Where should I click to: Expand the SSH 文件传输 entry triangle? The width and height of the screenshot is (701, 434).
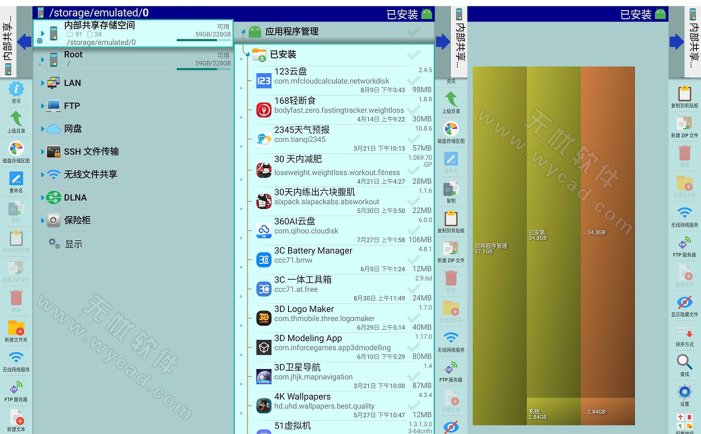(x=42, y=152)
